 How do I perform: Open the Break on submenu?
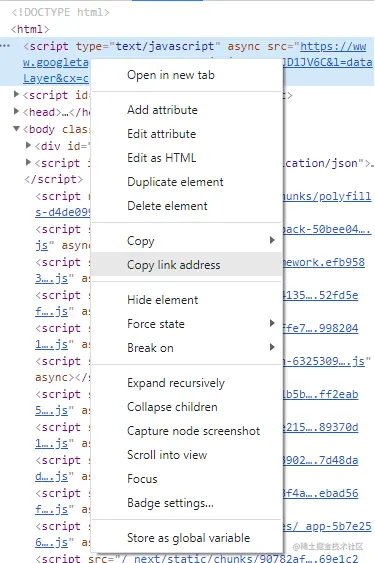point(186,348)
